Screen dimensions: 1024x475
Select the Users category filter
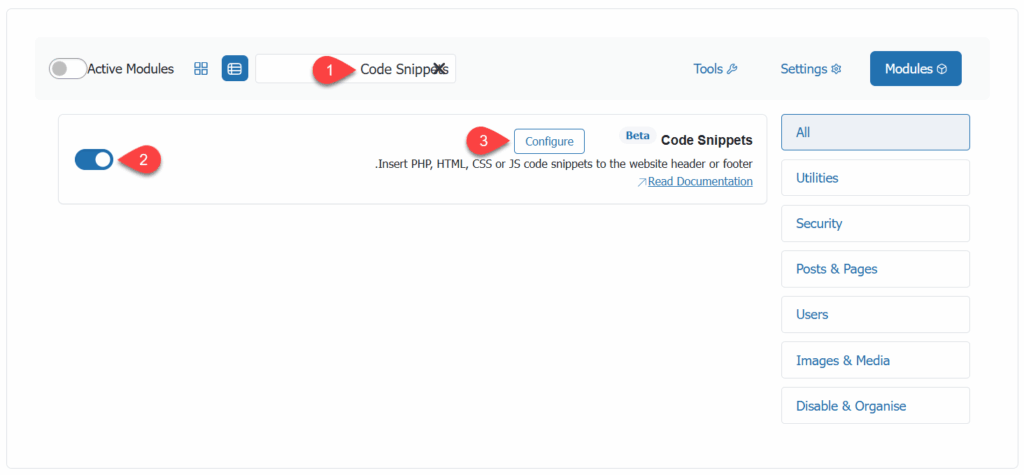click(x=875, y=314)
